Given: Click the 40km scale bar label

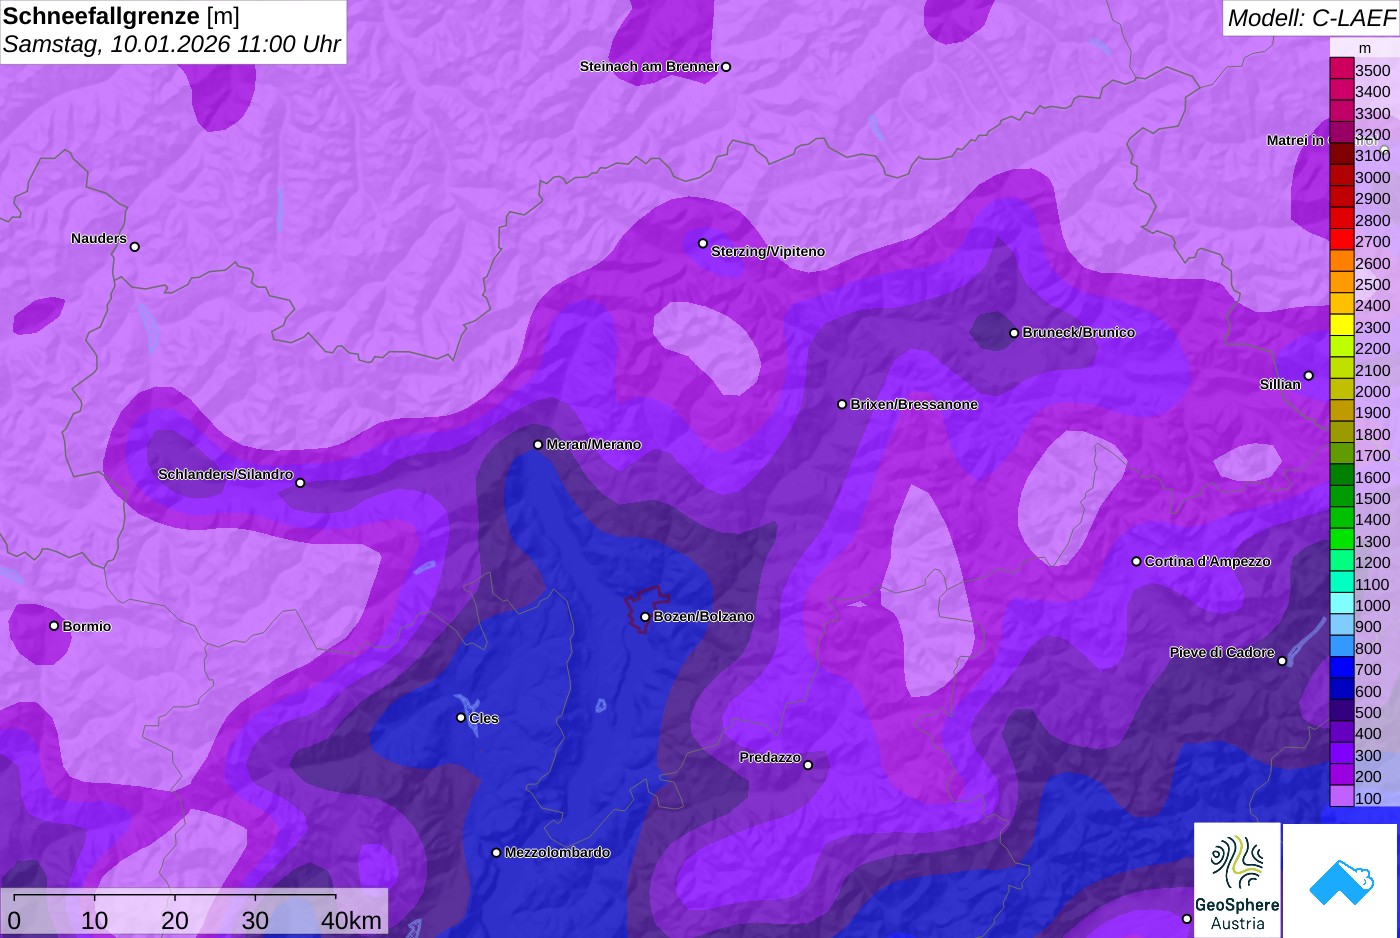Looking at the screenshot, I should (x=351, y=921).
